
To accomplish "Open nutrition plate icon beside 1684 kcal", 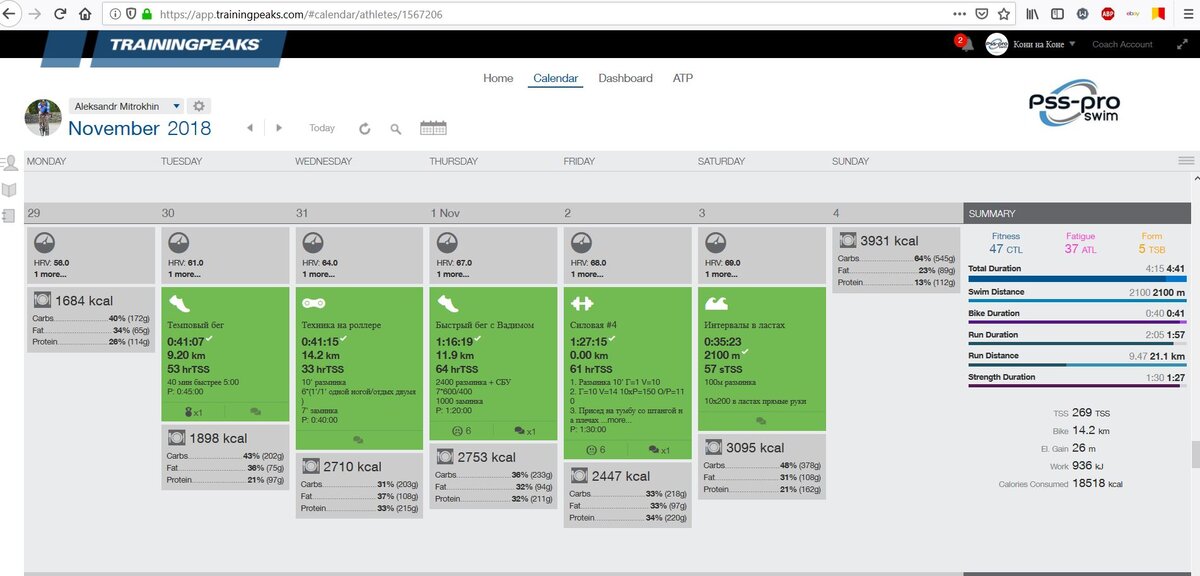I will tap(43, 299).
